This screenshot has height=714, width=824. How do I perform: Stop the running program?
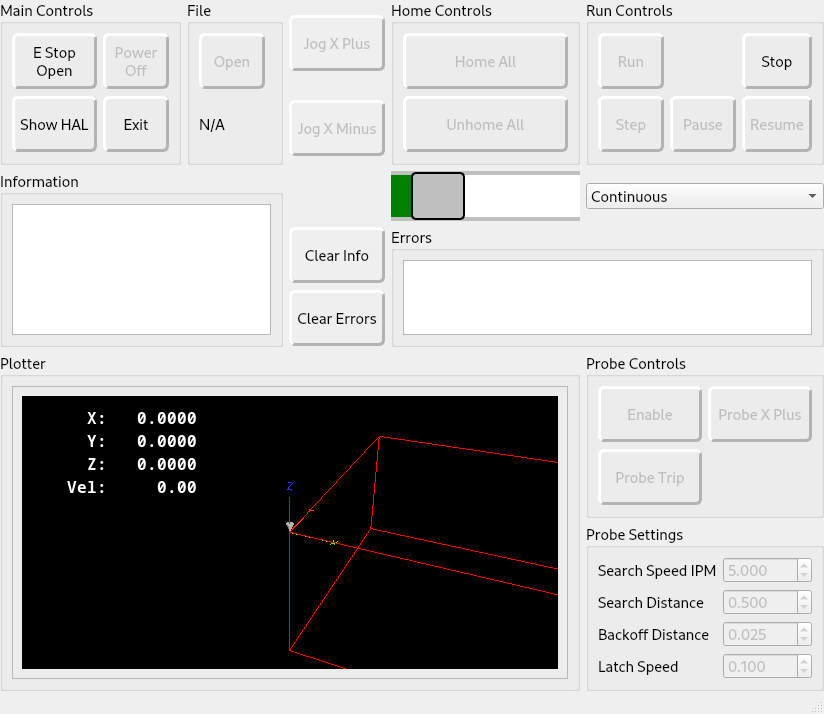(x=776, y=62)
